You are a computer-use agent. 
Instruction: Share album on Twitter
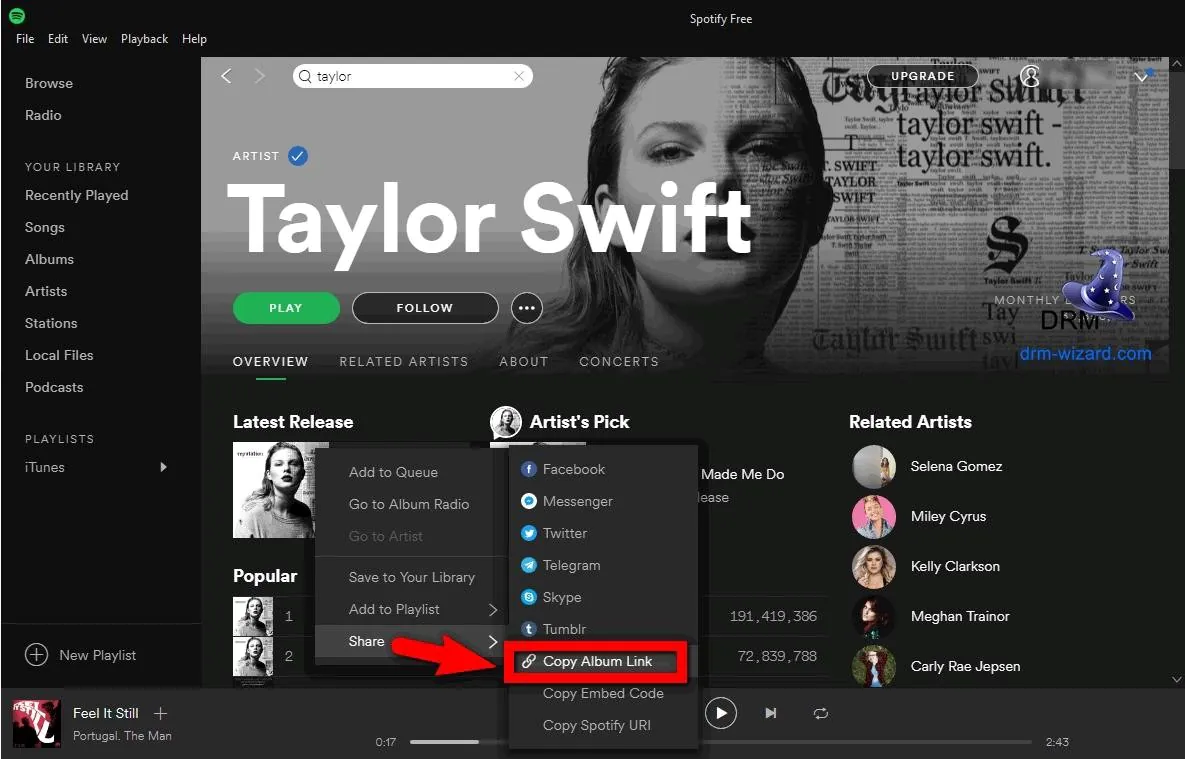point(554,533)
